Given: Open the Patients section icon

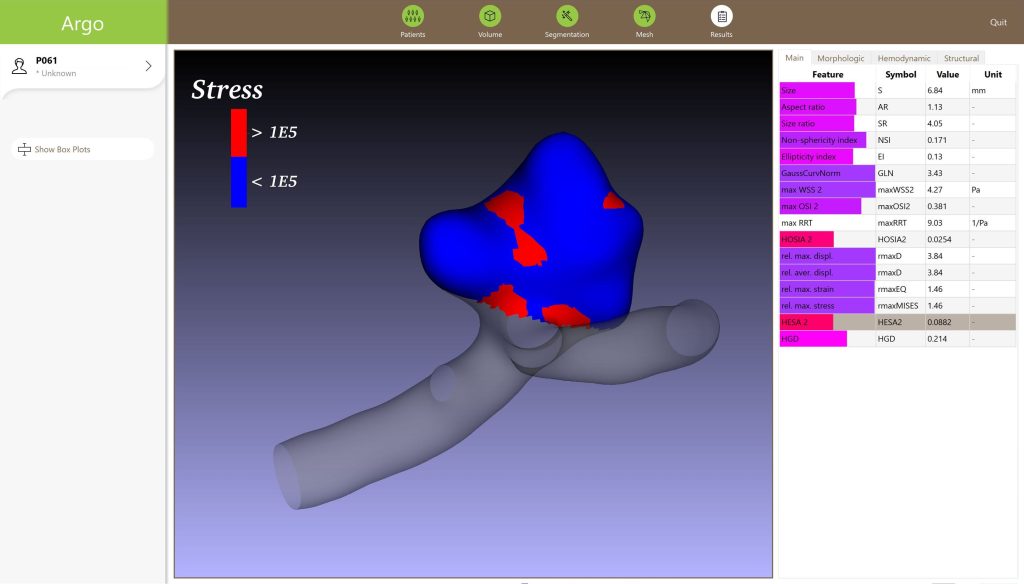Looking at the screenshot, I should (x=412, y=16).
